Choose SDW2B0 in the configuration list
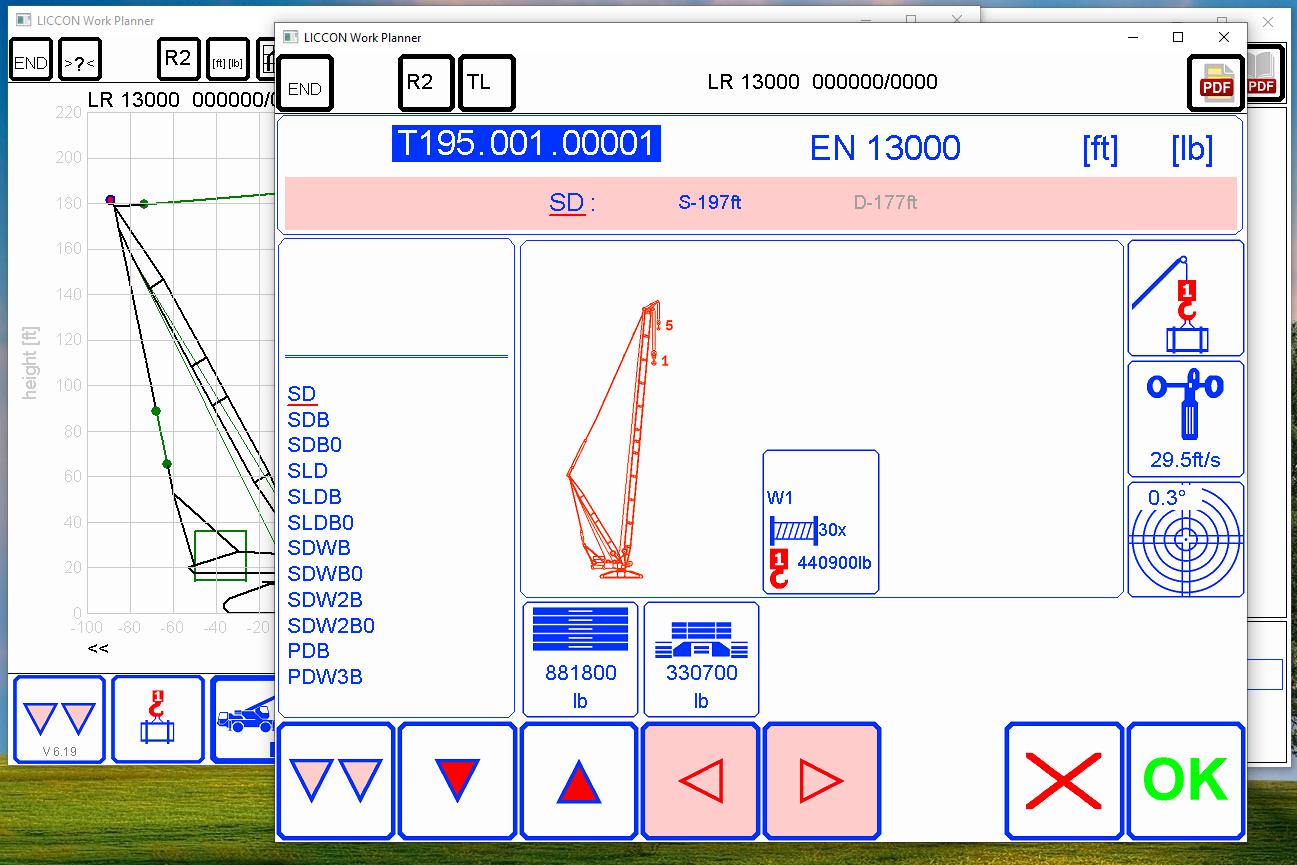Screen dimensions: 1297x865 coord(331,626)
